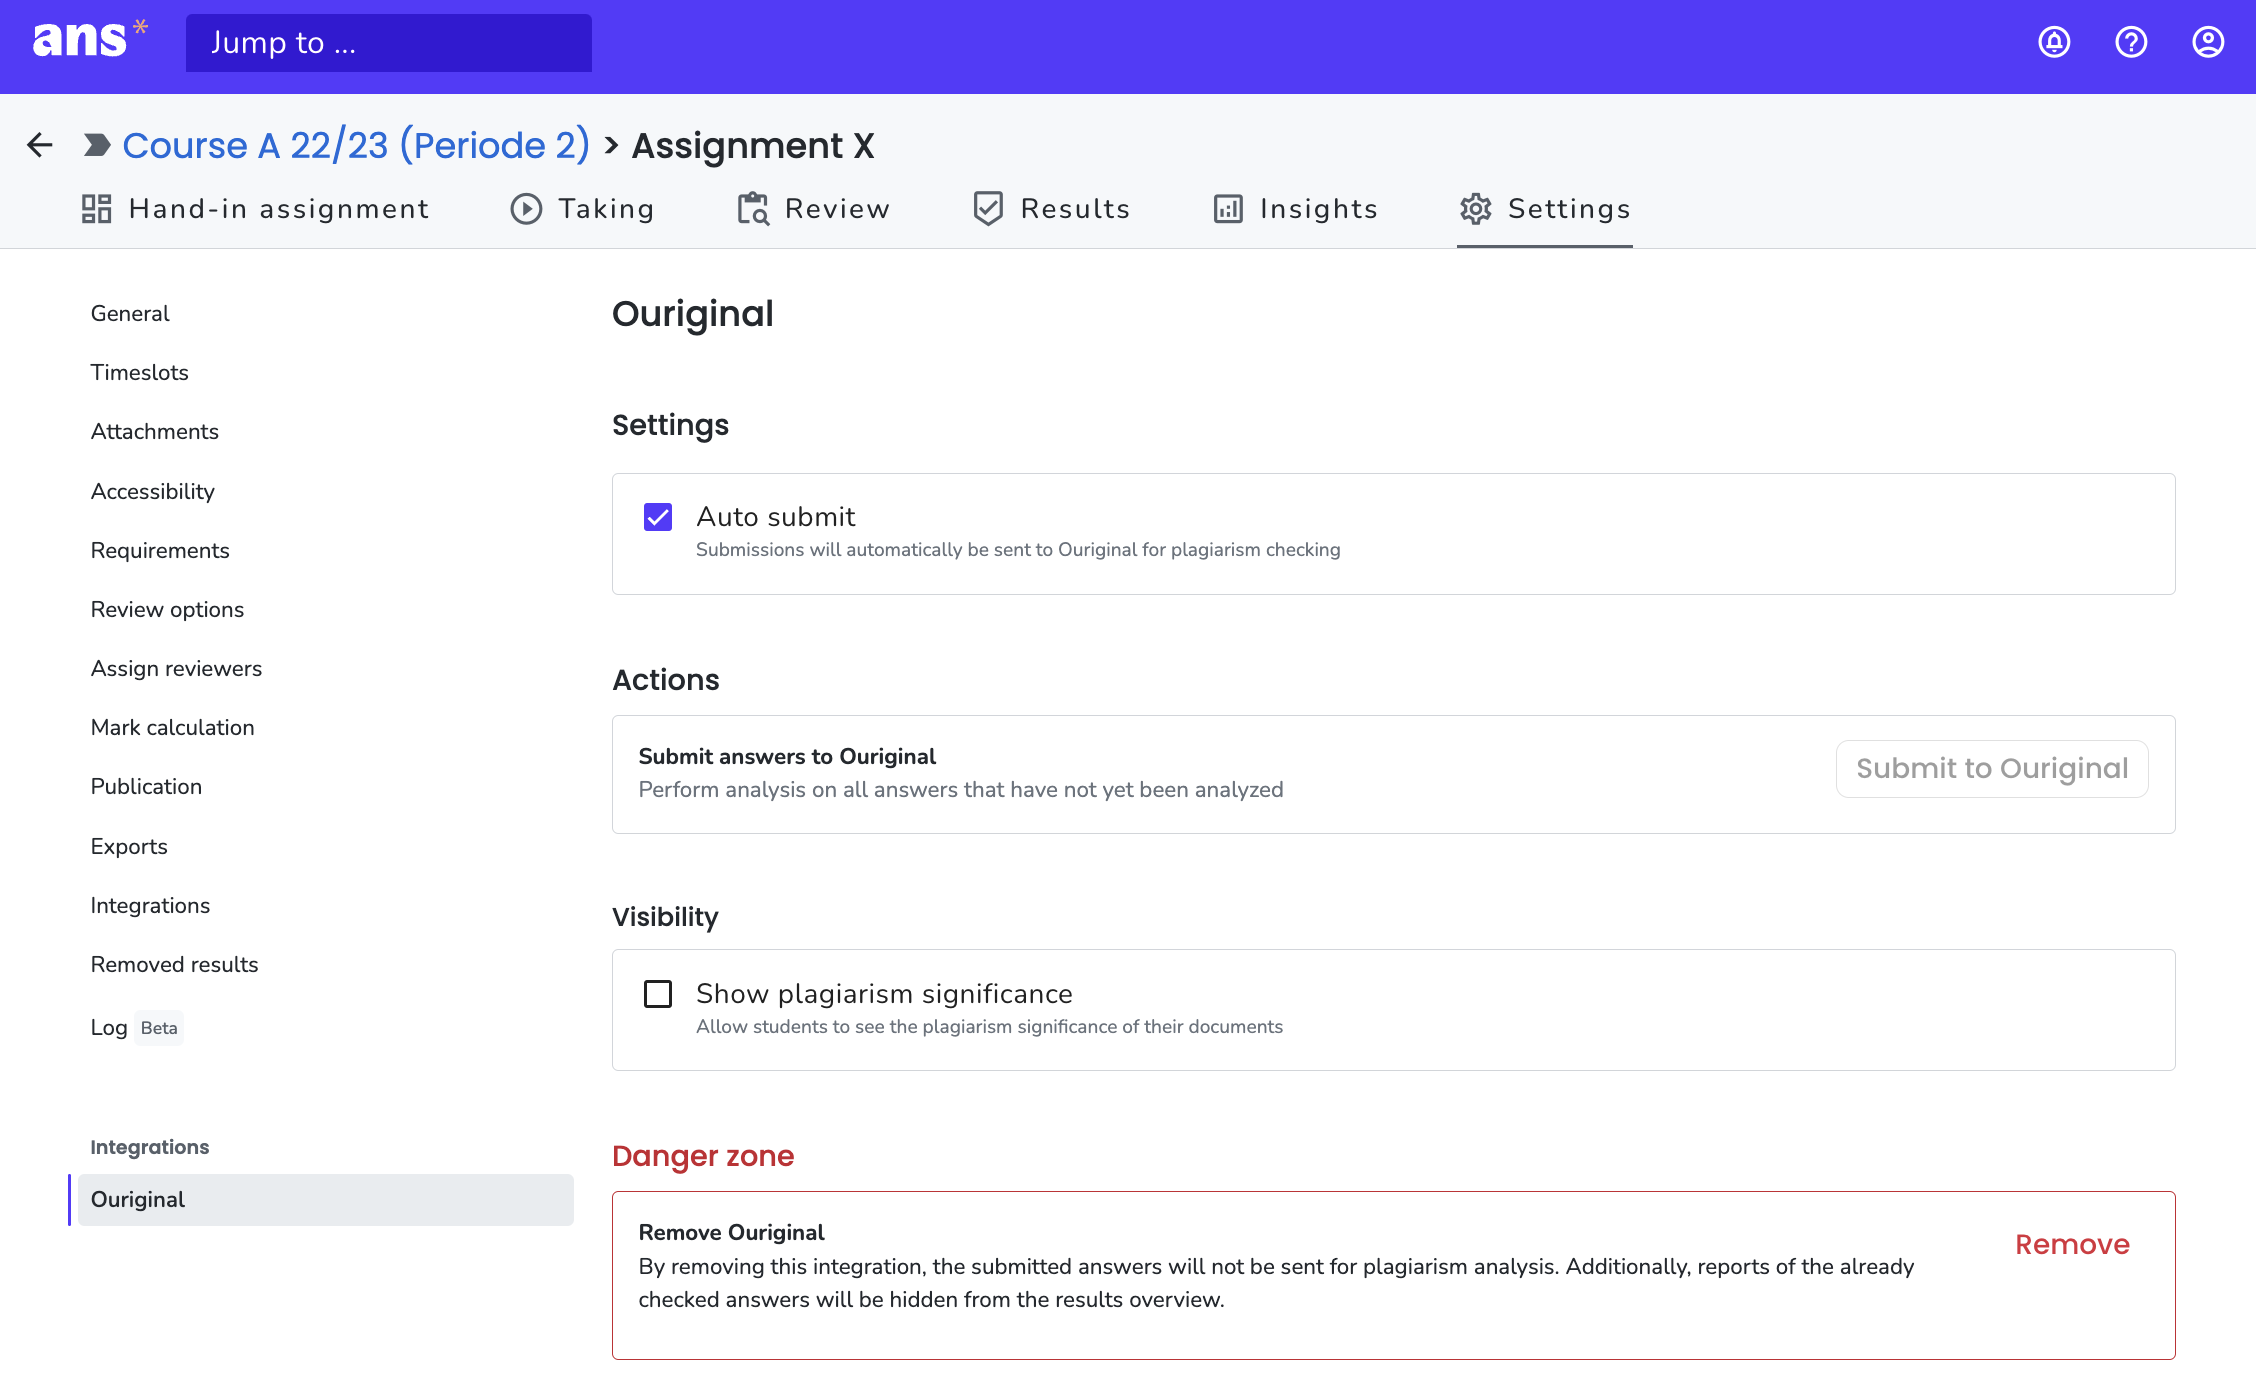Open the help question mark icon
This screenshot has height=1392, width=2256.
pos(2131,42)
